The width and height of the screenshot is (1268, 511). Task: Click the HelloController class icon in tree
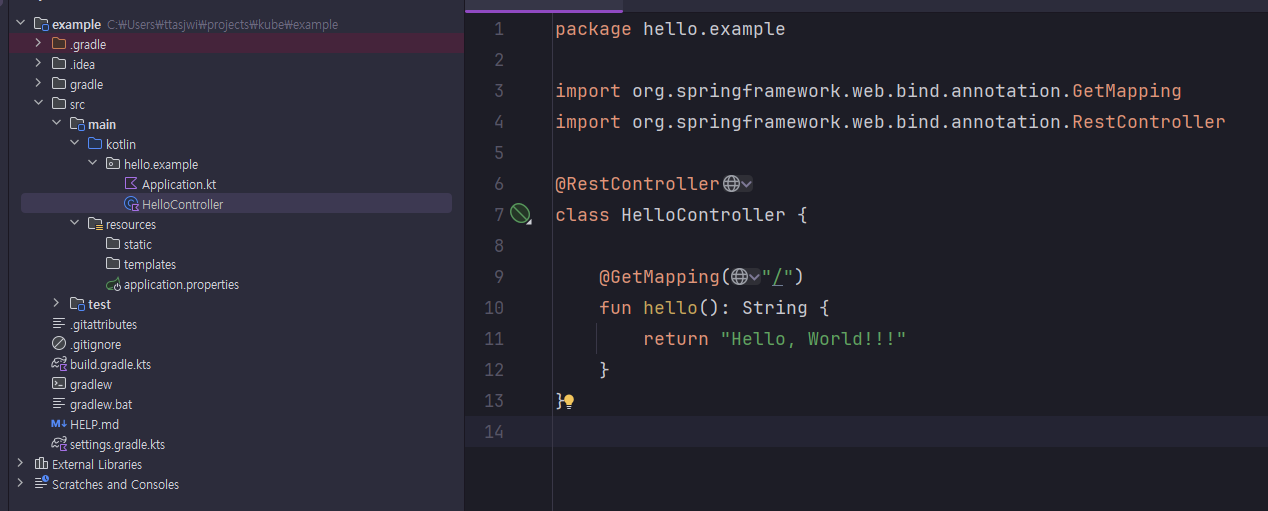pyautogui.click(x=131, y=204)
